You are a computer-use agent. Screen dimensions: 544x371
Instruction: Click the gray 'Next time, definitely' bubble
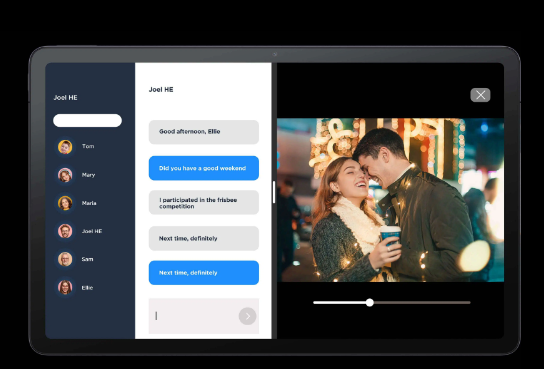[x=204, y=238]
